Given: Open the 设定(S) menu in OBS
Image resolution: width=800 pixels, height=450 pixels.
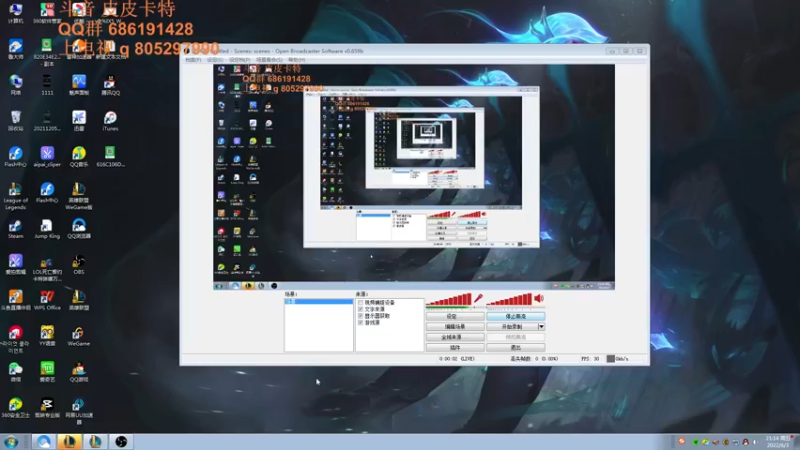Looking at the screenshot, I should [x=215, y=60].
